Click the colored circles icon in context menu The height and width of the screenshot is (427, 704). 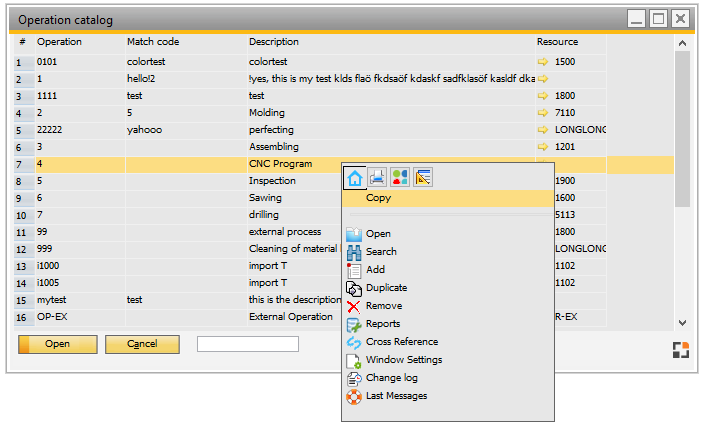[x=400, y=177]
